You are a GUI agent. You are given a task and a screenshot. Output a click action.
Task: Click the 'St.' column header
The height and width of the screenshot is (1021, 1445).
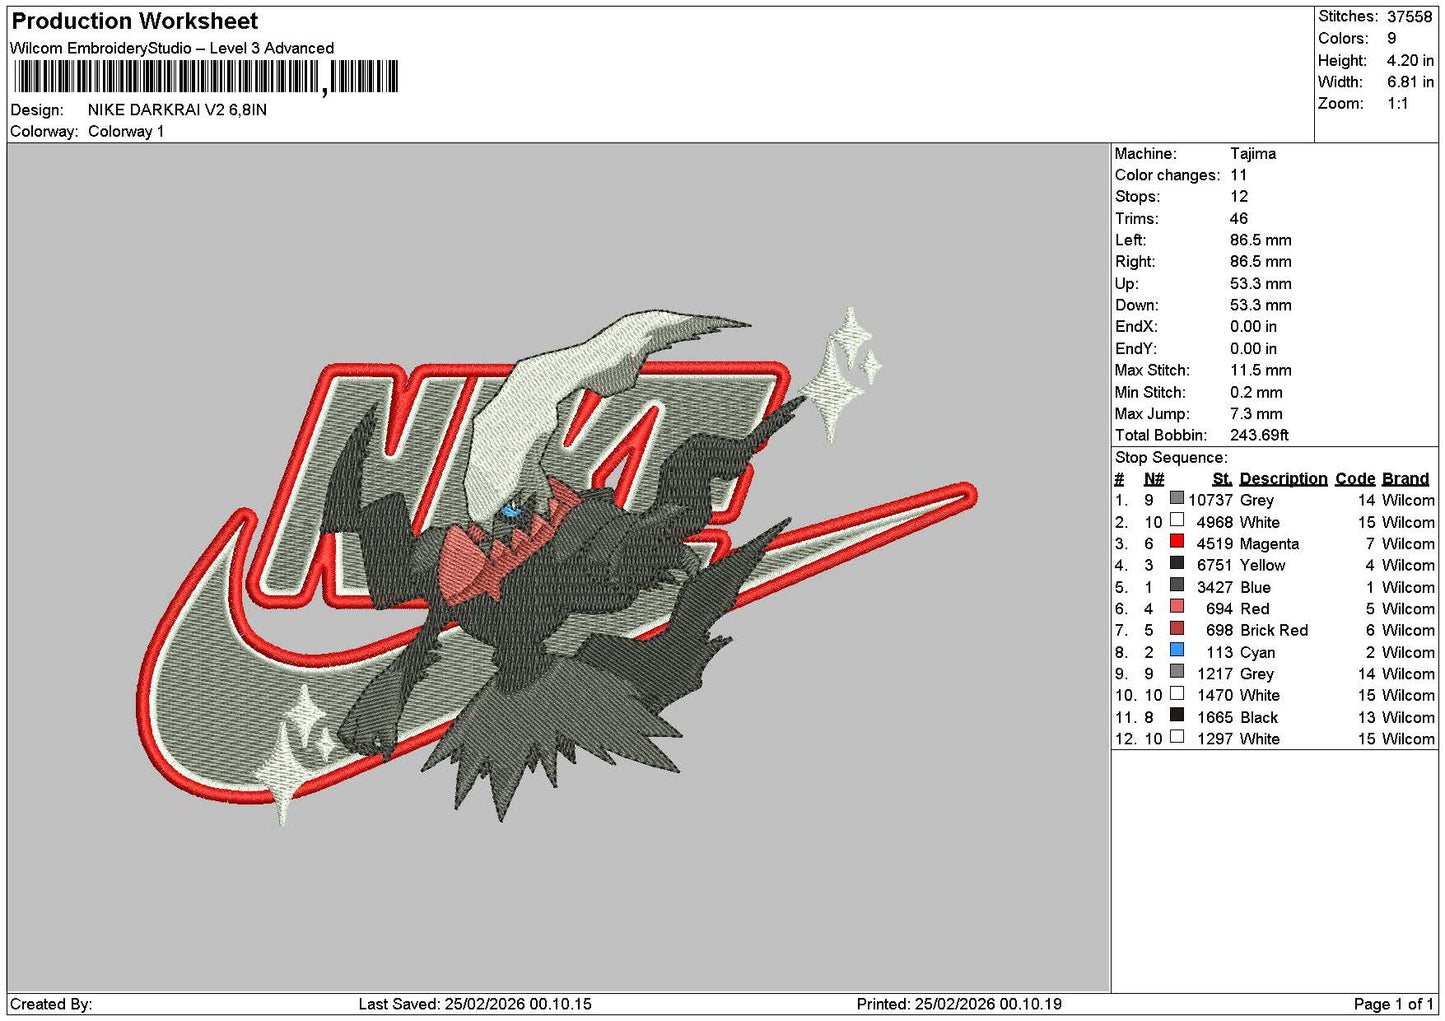(x=1222, y=479)
